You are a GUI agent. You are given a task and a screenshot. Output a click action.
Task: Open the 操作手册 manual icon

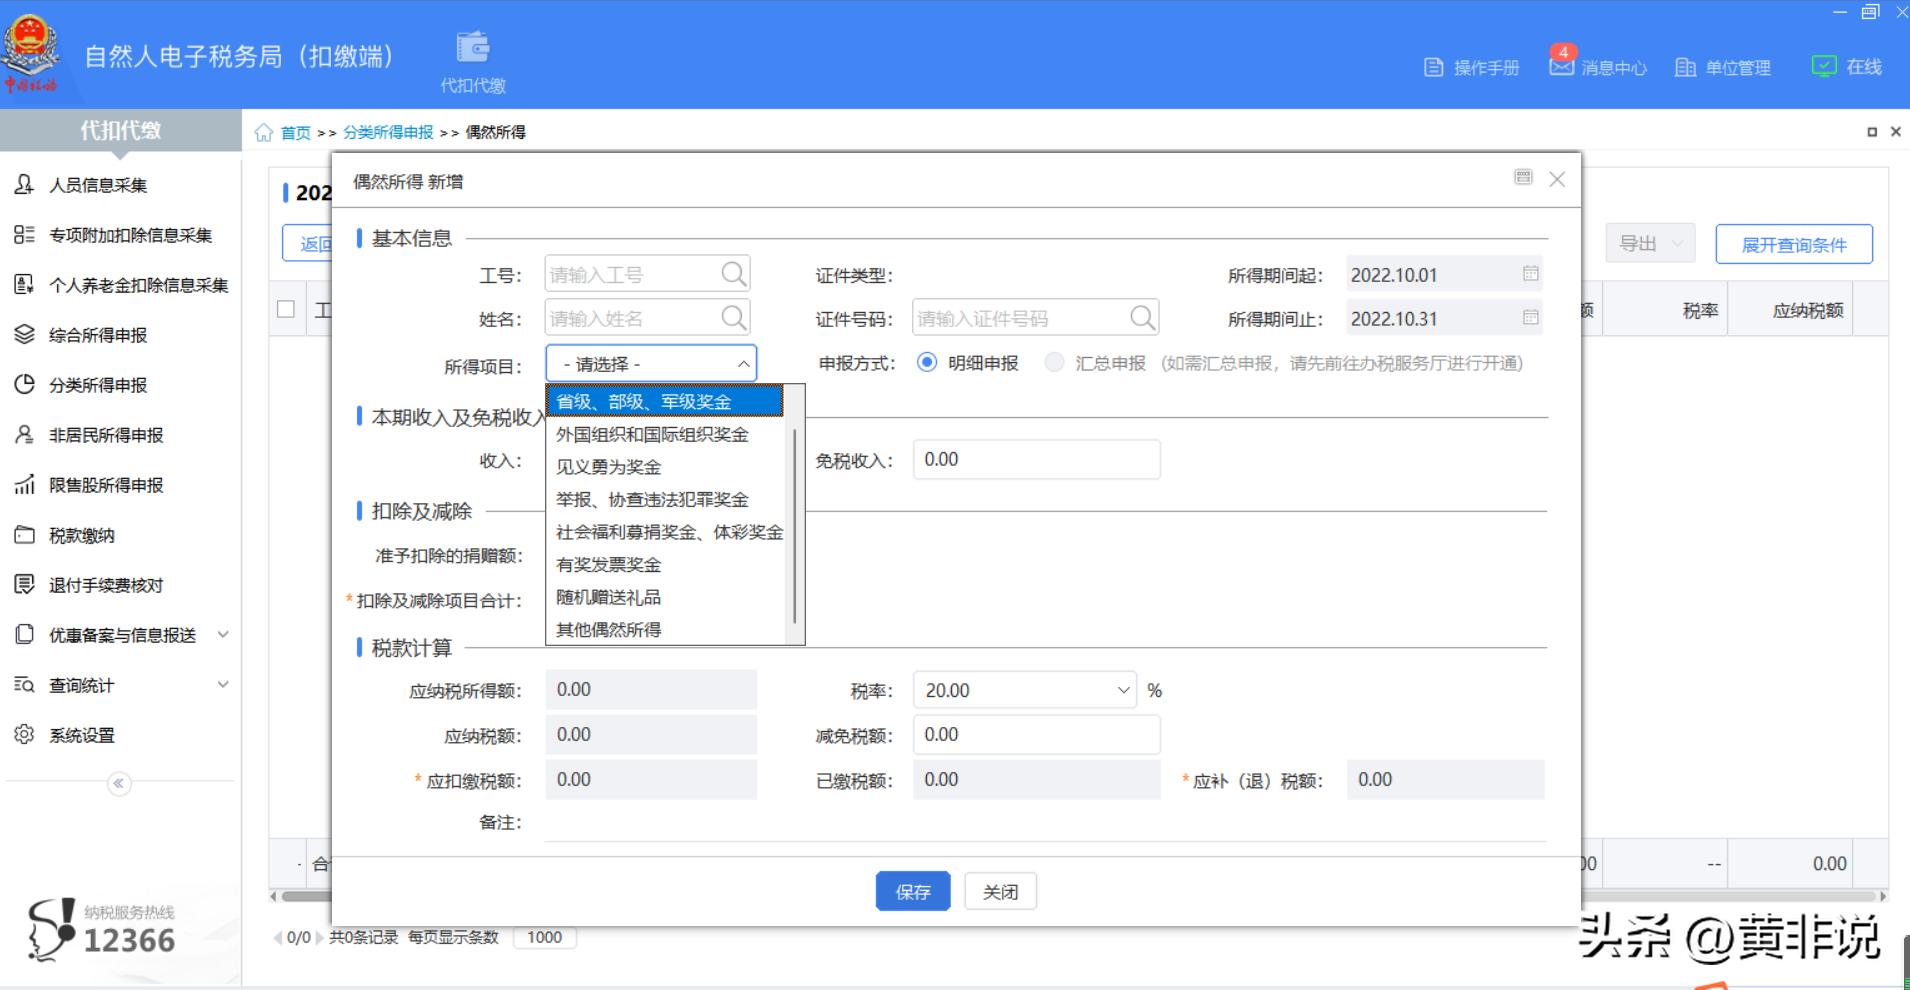(x=1434, y=67)
